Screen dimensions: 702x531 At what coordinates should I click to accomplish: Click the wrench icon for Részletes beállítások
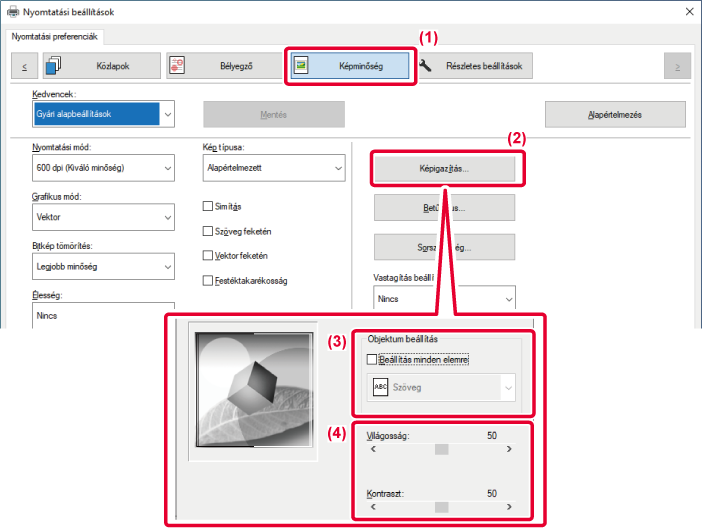[426, 66]
